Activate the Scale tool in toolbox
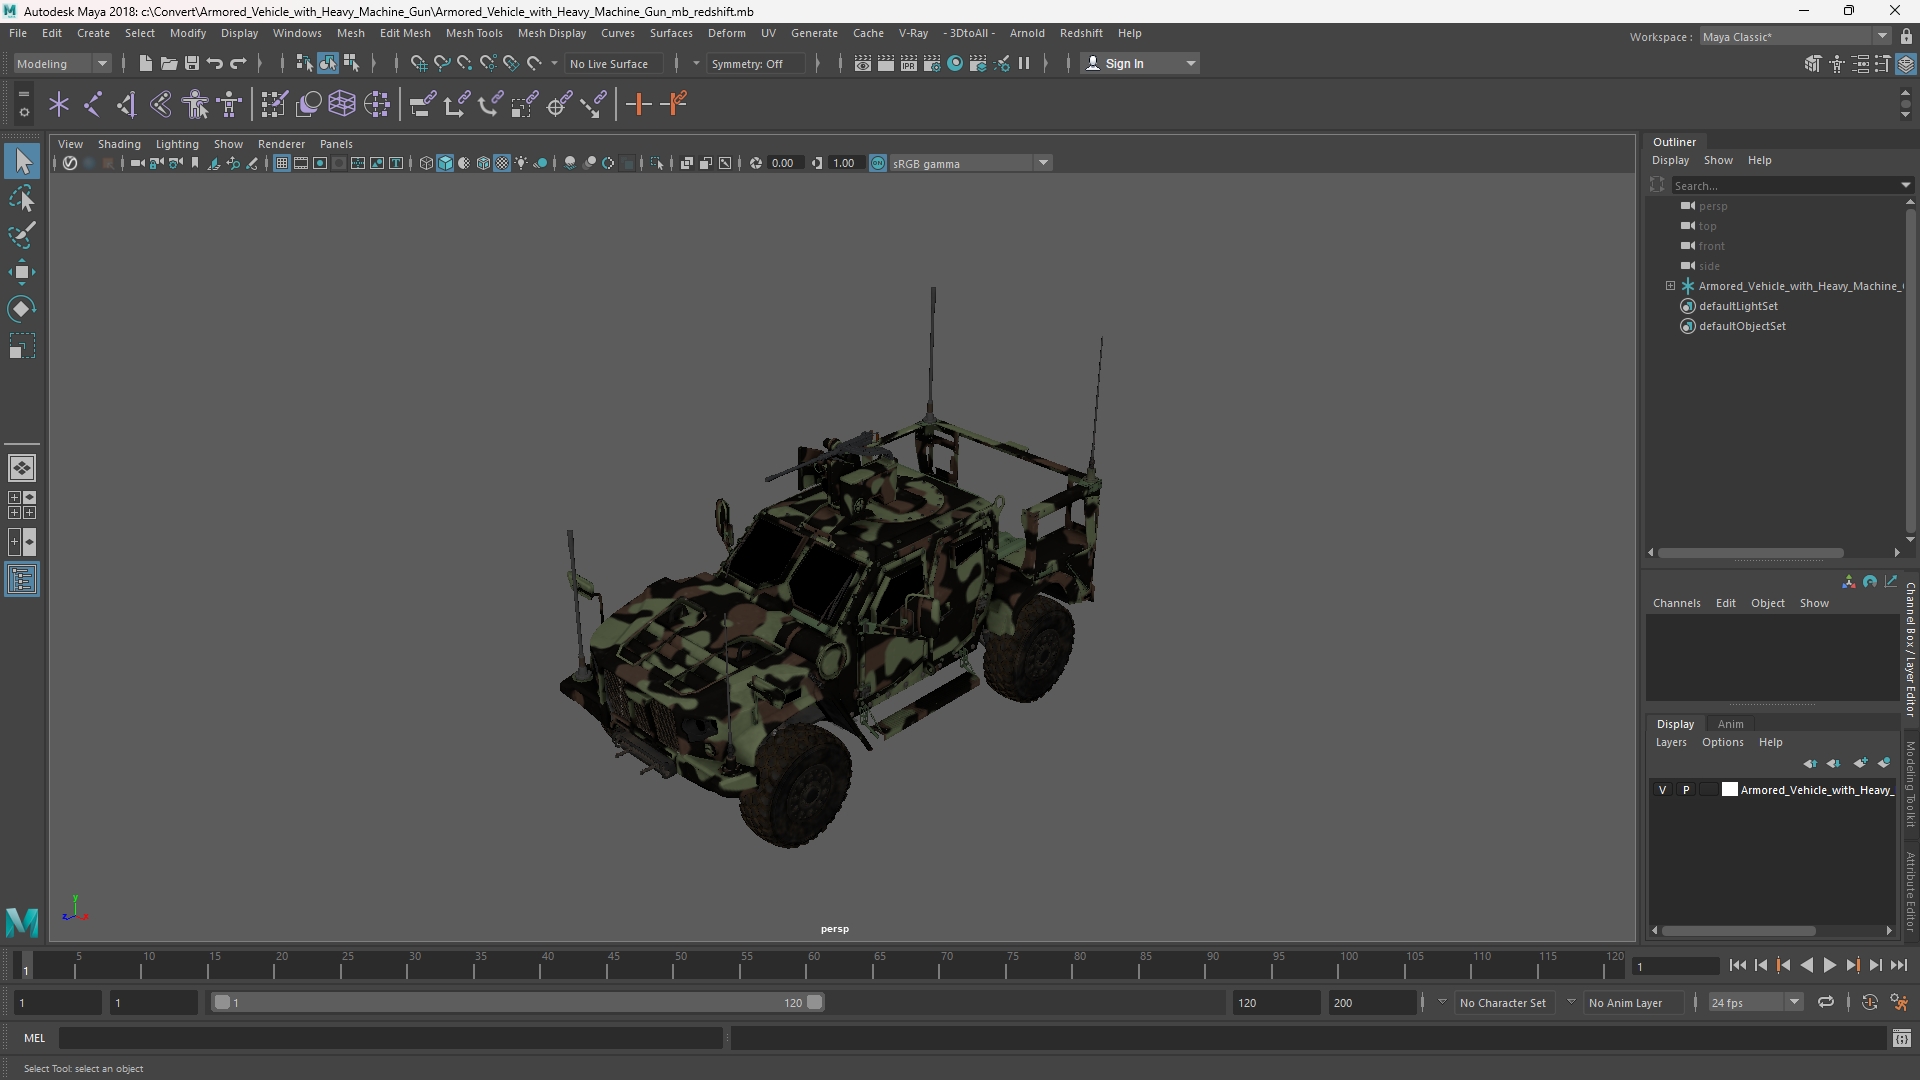The image size is (1920, 1080). point(22,346)
